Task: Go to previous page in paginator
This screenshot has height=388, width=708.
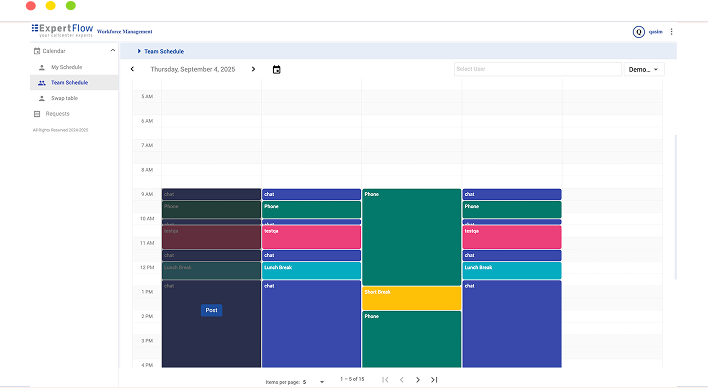Action: 401,380
